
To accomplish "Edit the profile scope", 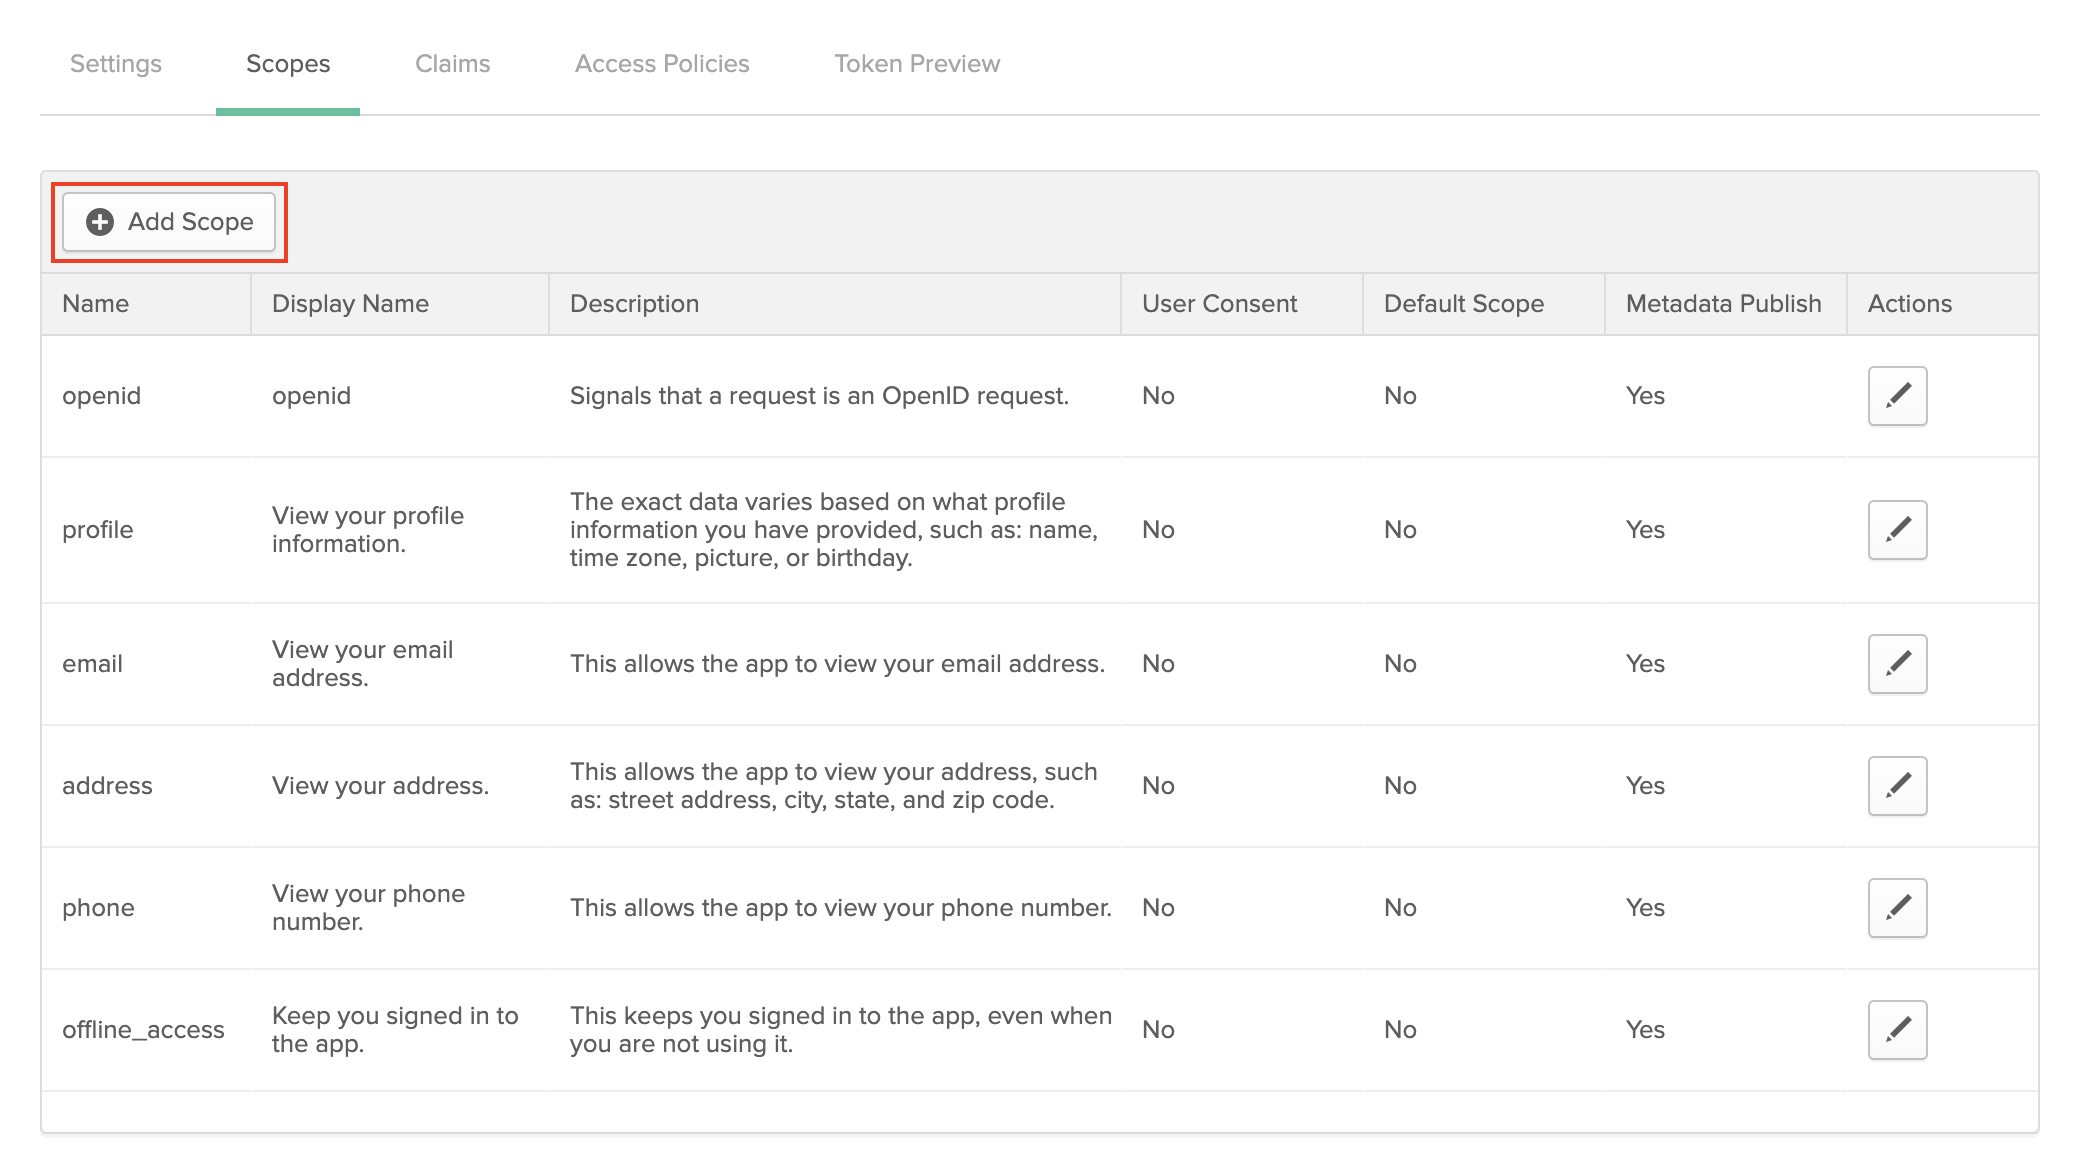I will click(x=1897, y=530).
